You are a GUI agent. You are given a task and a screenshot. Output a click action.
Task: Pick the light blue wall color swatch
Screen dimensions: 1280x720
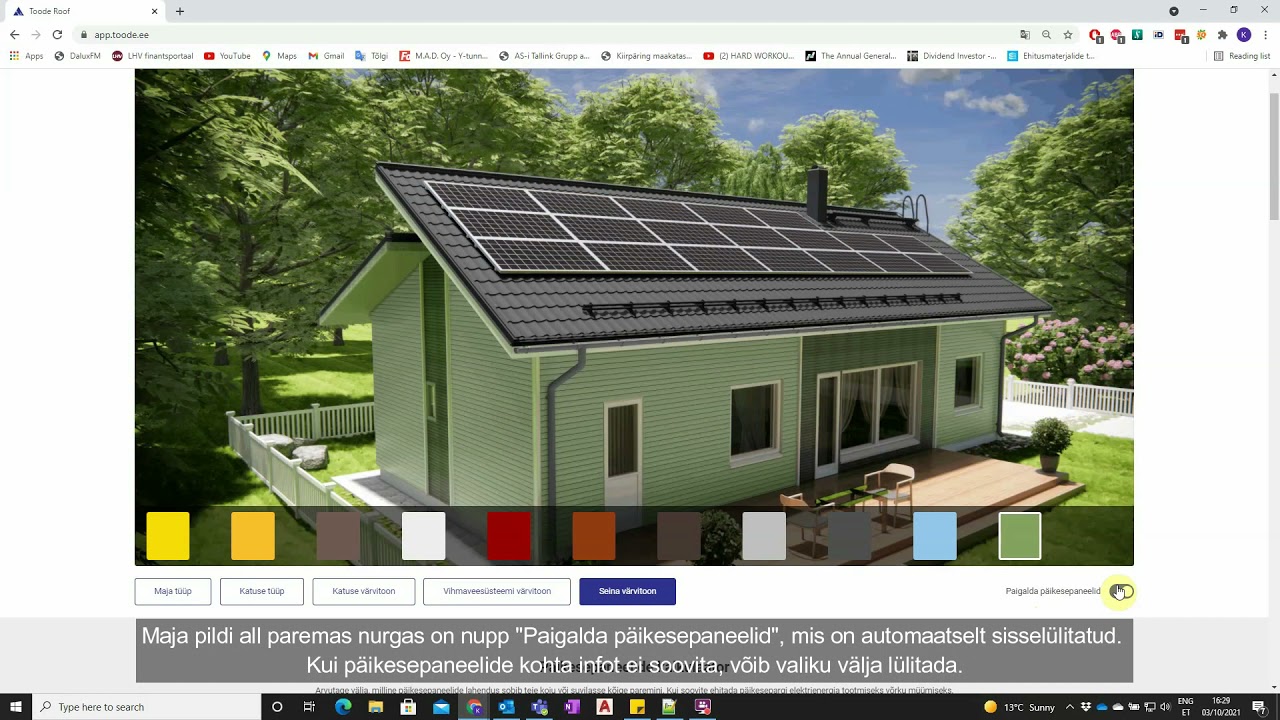[x=935, y=536]
